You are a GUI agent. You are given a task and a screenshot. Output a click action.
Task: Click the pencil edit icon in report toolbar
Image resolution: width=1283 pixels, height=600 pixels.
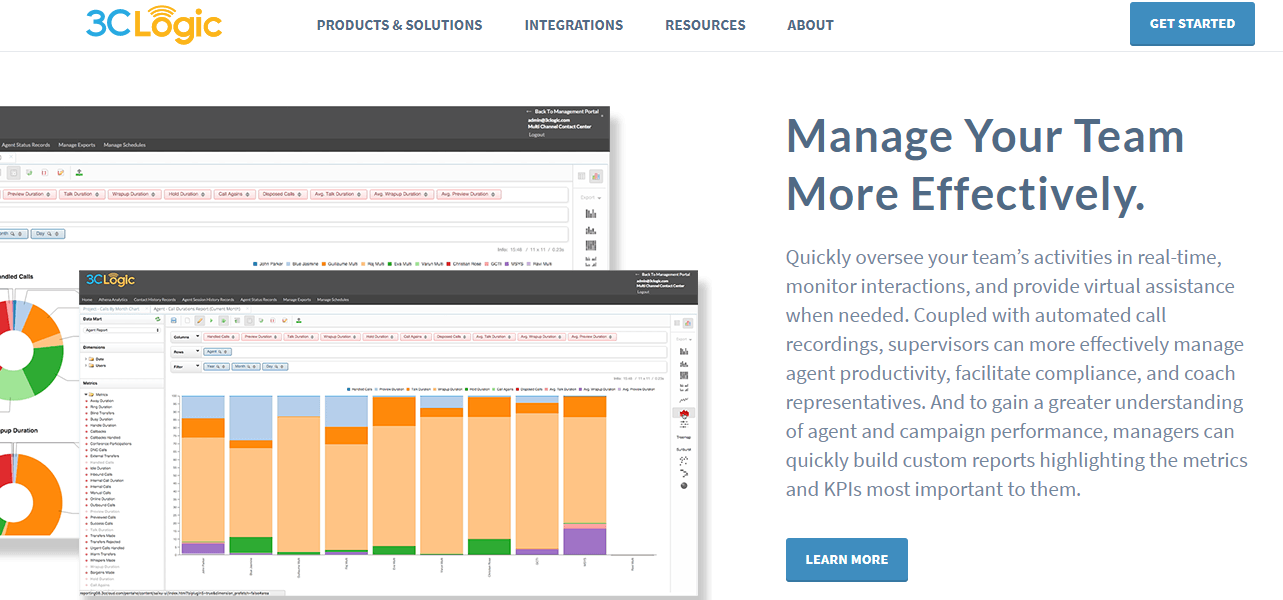click(200, 321)
